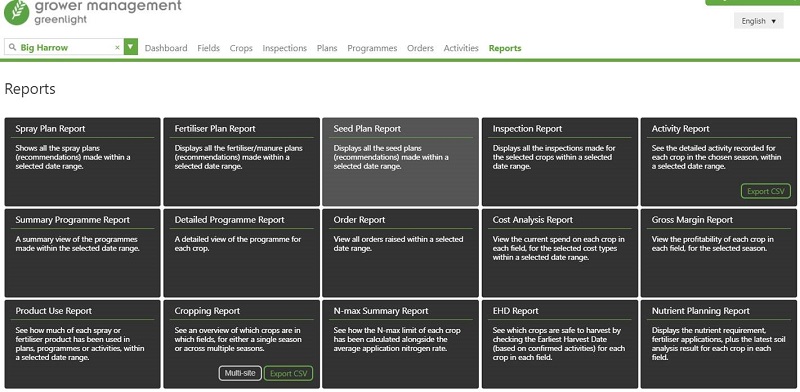Open the Gross Margin Report tile
This screenshot has height=392, width=800.
click(x=719, y=253)
